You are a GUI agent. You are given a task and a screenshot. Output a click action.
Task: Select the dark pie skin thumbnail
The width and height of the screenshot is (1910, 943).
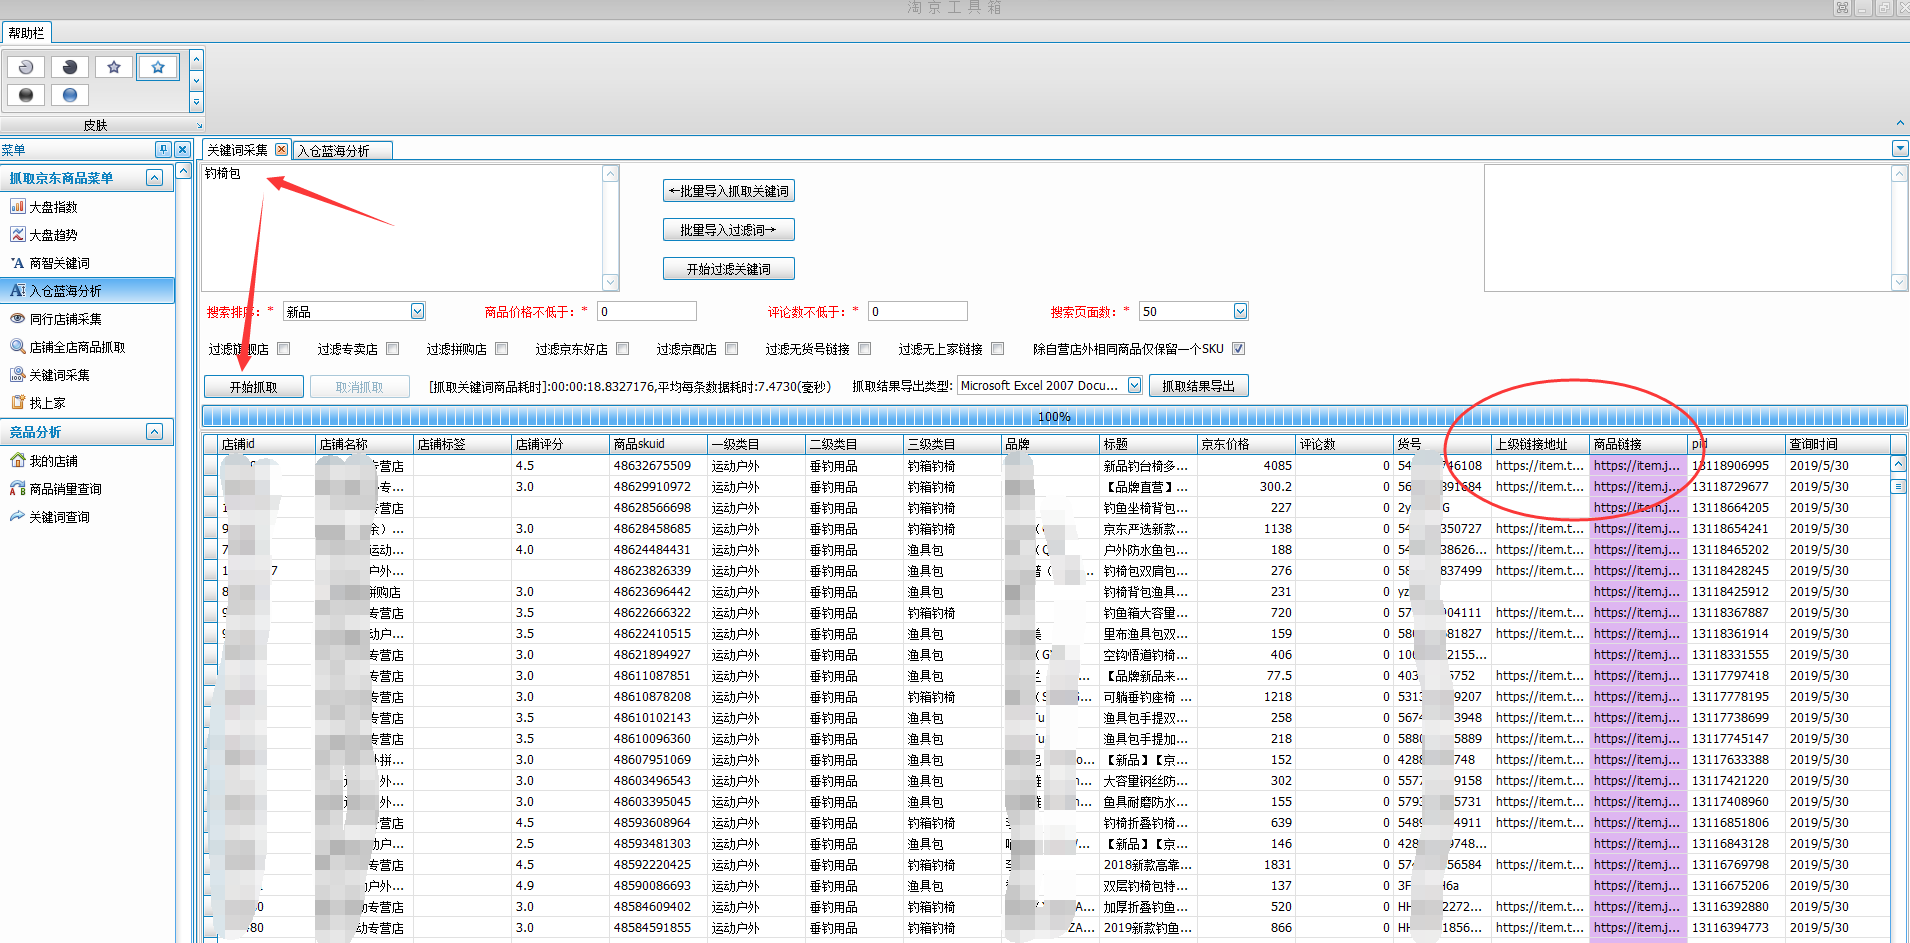pos(70,67)
